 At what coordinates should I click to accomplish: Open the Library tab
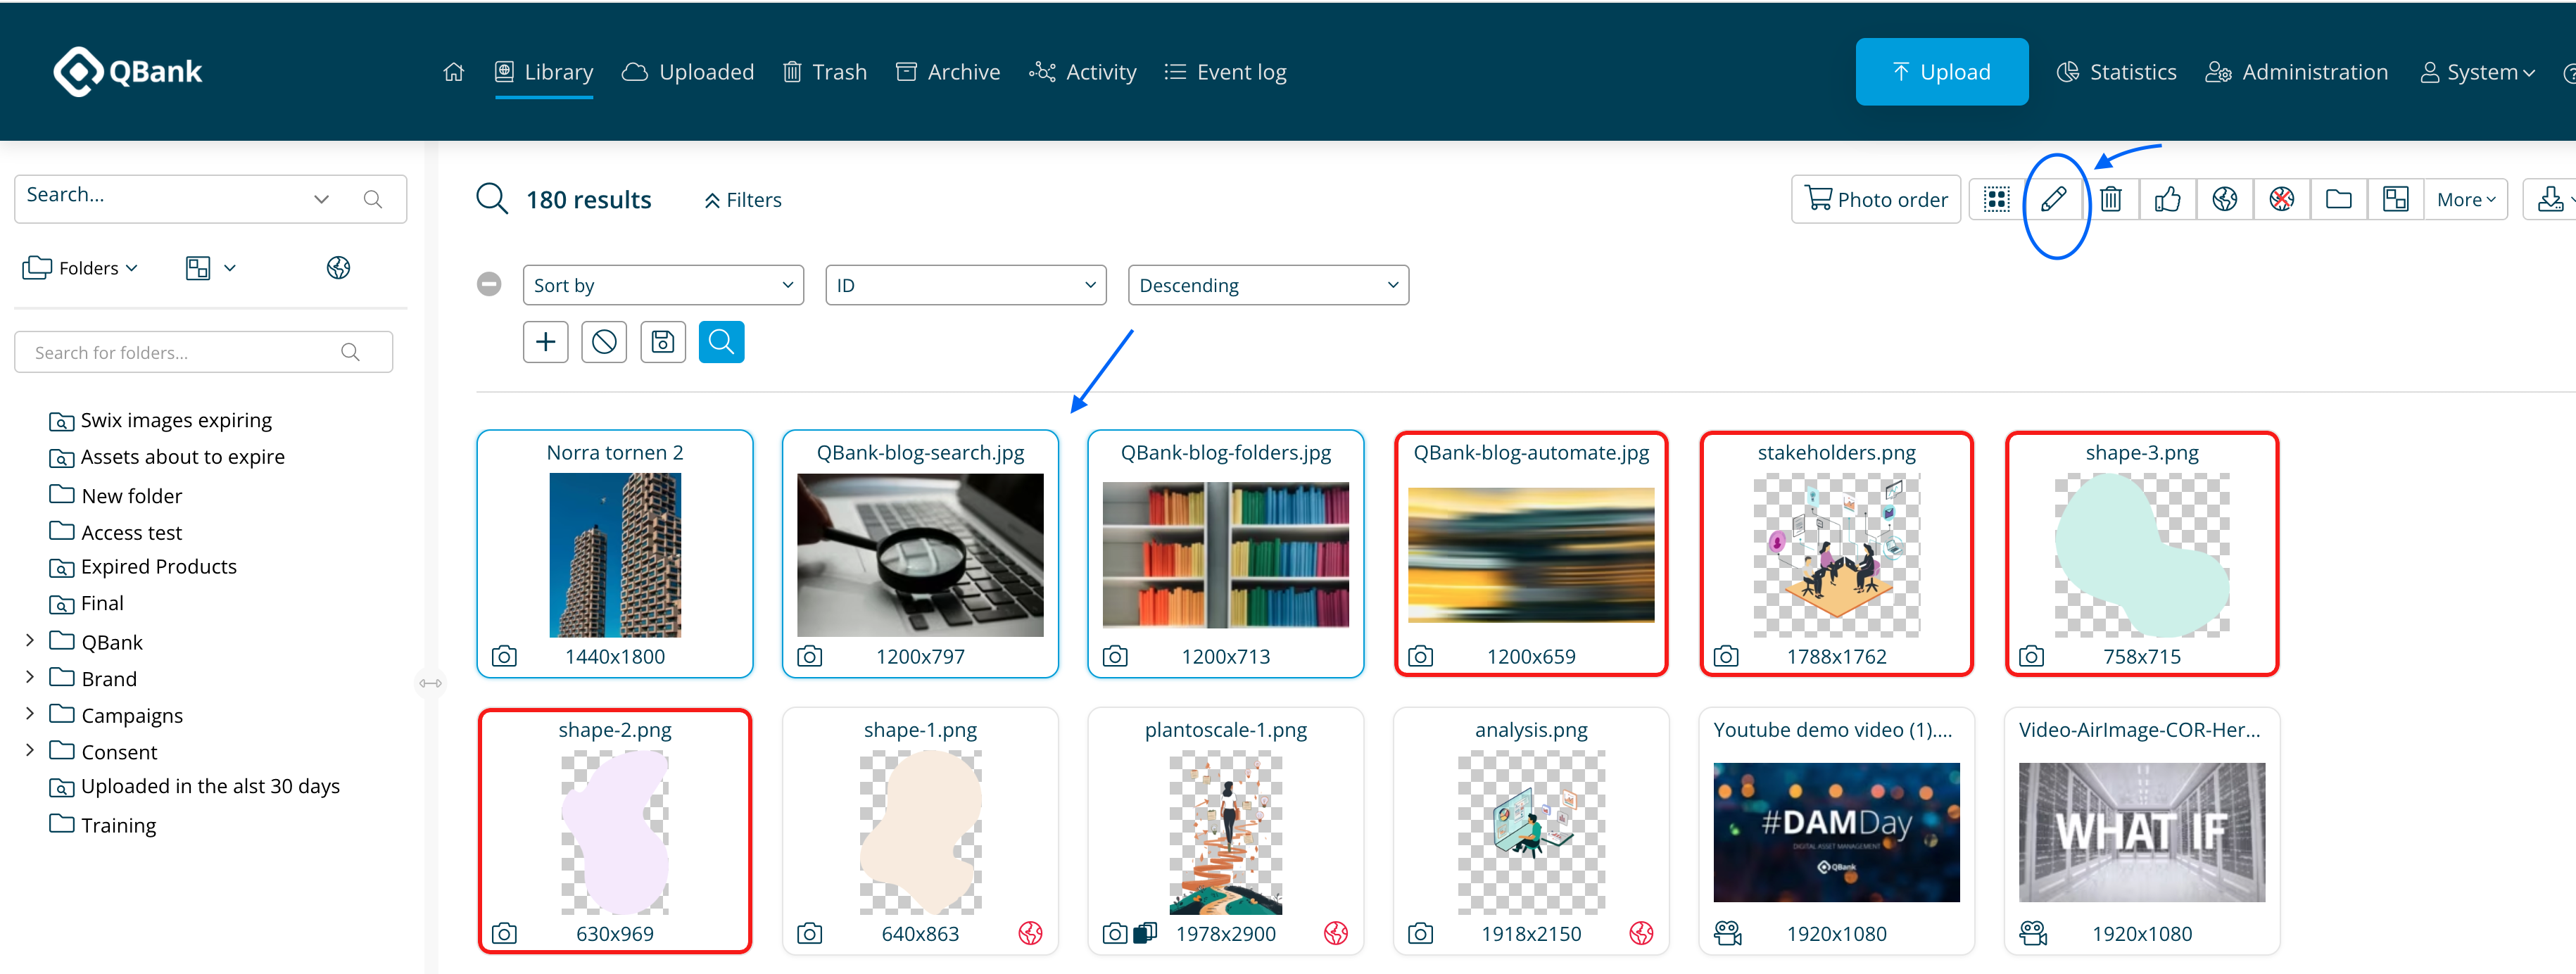[544, 72]
